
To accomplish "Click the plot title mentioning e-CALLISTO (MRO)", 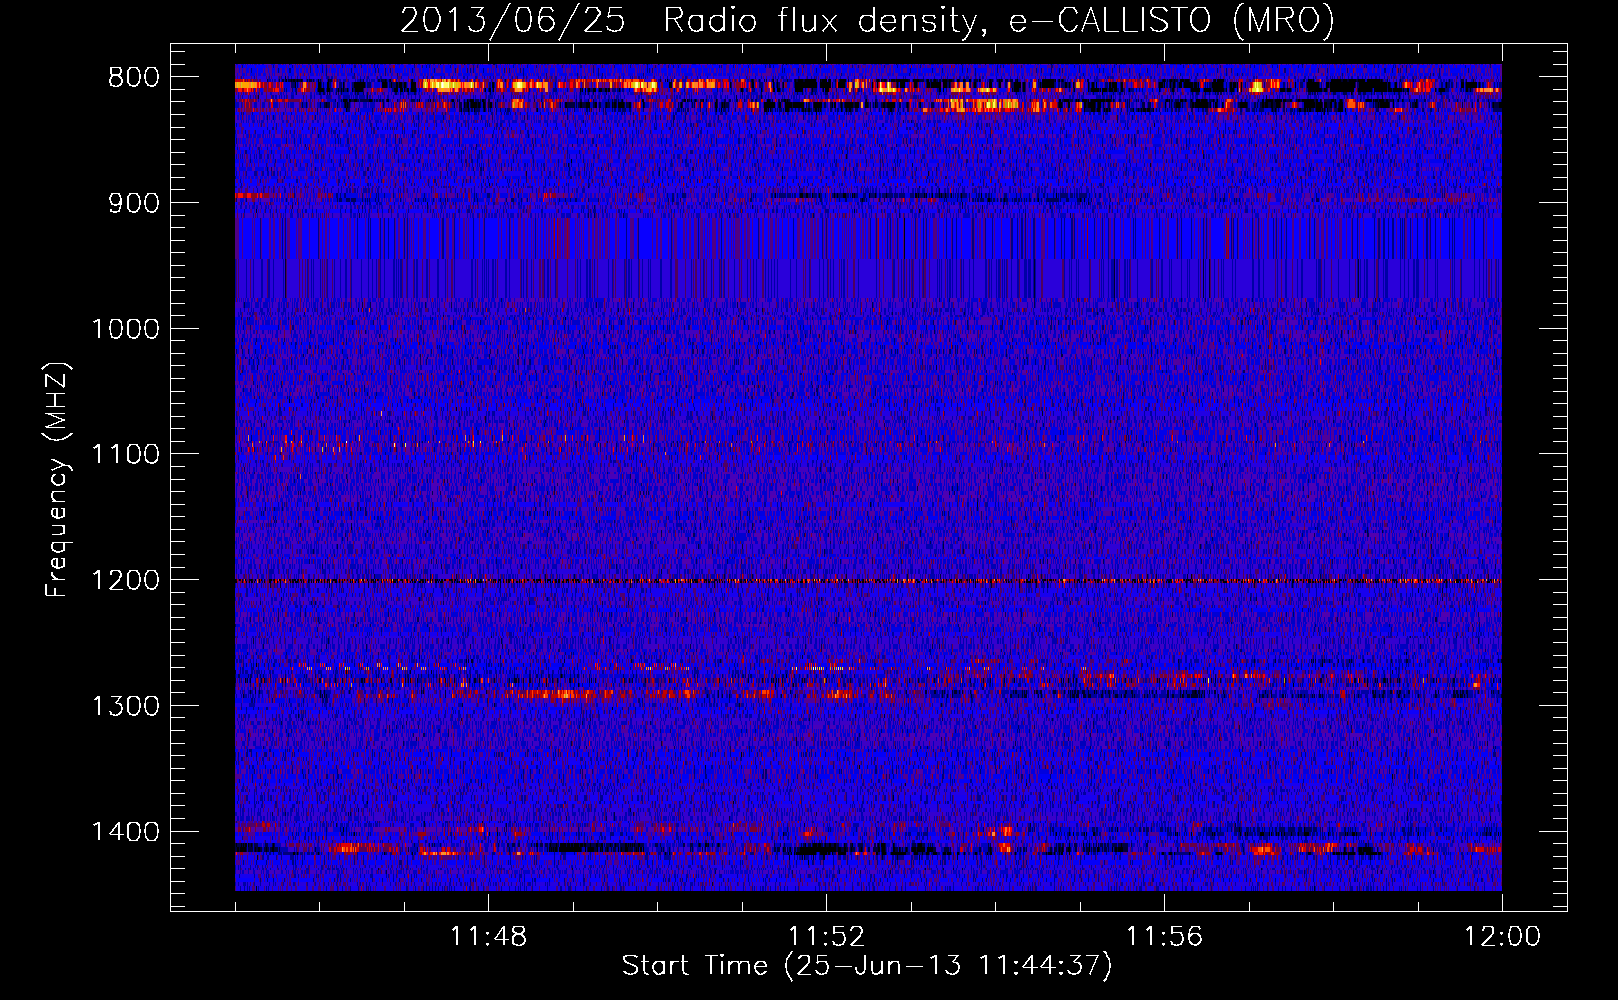I will [867, 20].
